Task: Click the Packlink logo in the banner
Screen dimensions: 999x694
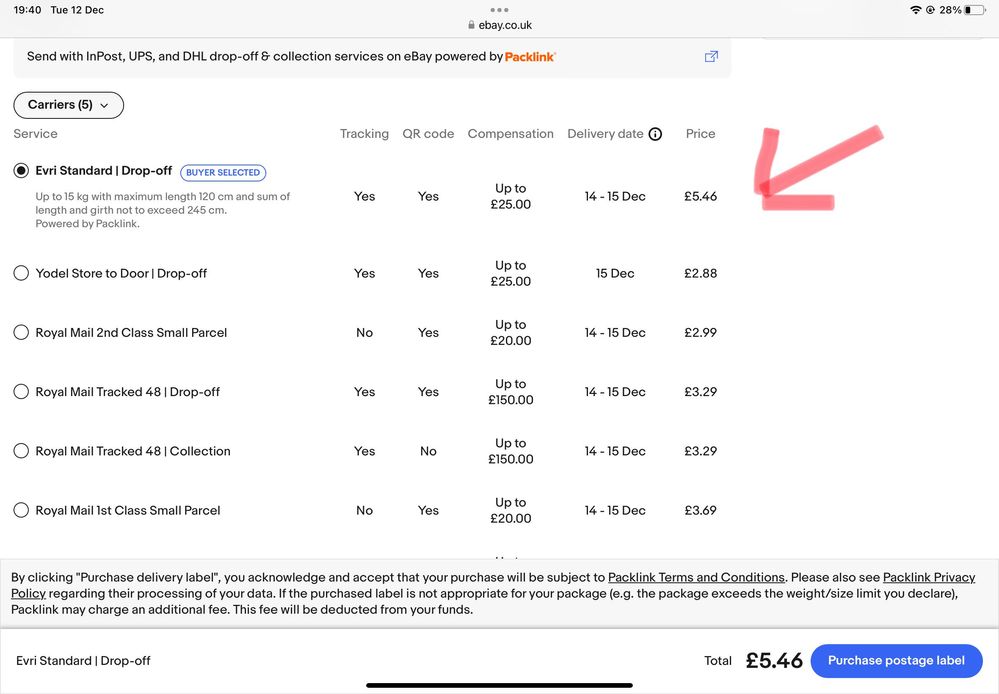Action: [530, 57]
